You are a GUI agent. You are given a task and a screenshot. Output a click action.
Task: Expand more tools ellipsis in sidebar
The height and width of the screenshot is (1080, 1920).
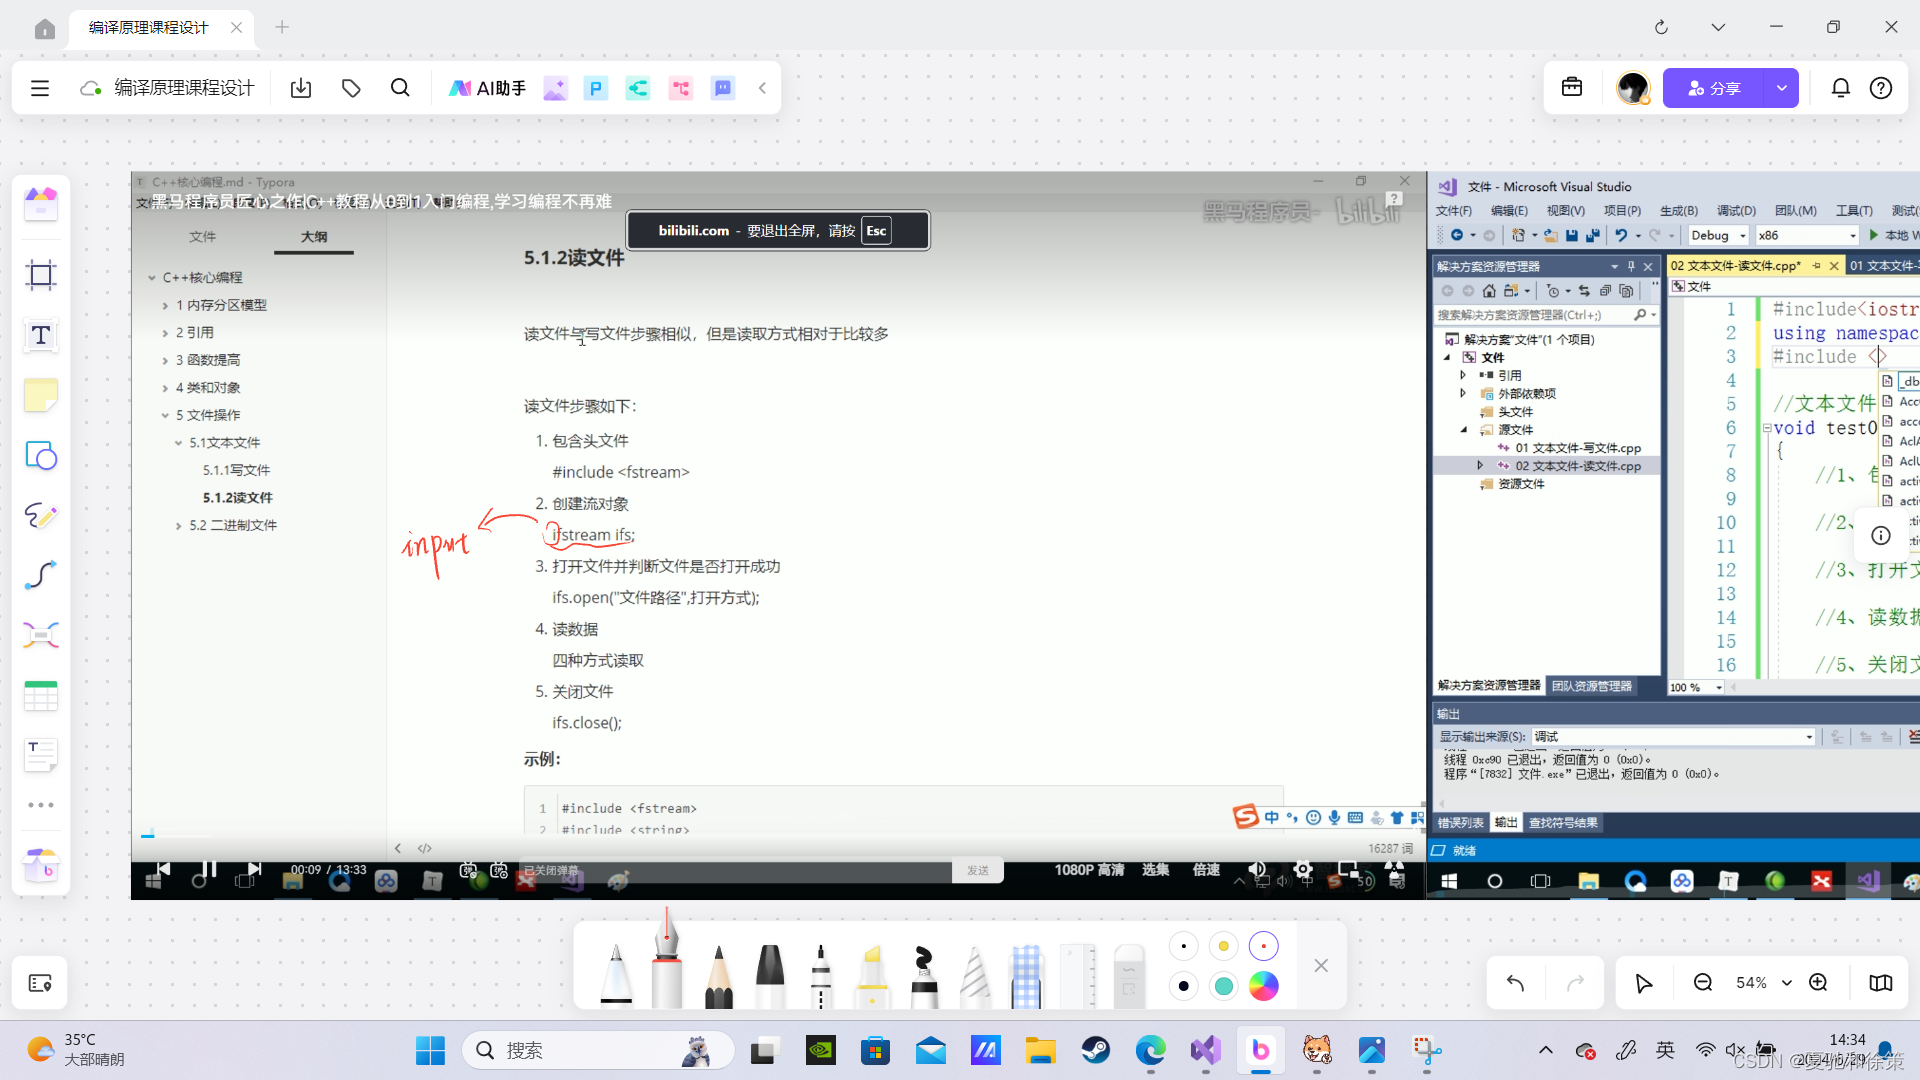(x=41, y=805)
